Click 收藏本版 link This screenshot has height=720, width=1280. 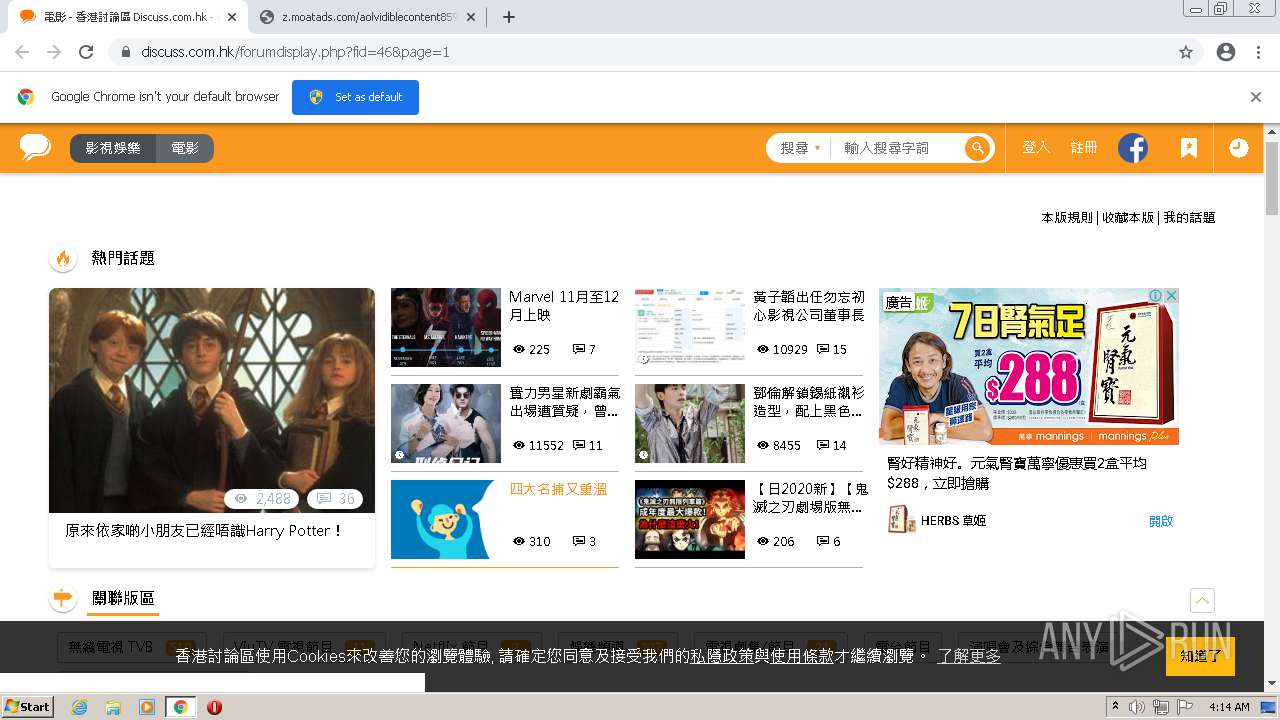(x=1128, y=217)
